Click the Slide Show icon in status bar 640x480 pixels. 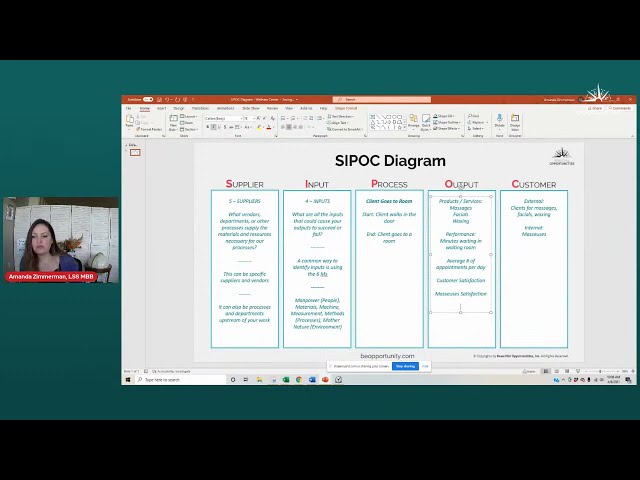(x=578, y=371)
